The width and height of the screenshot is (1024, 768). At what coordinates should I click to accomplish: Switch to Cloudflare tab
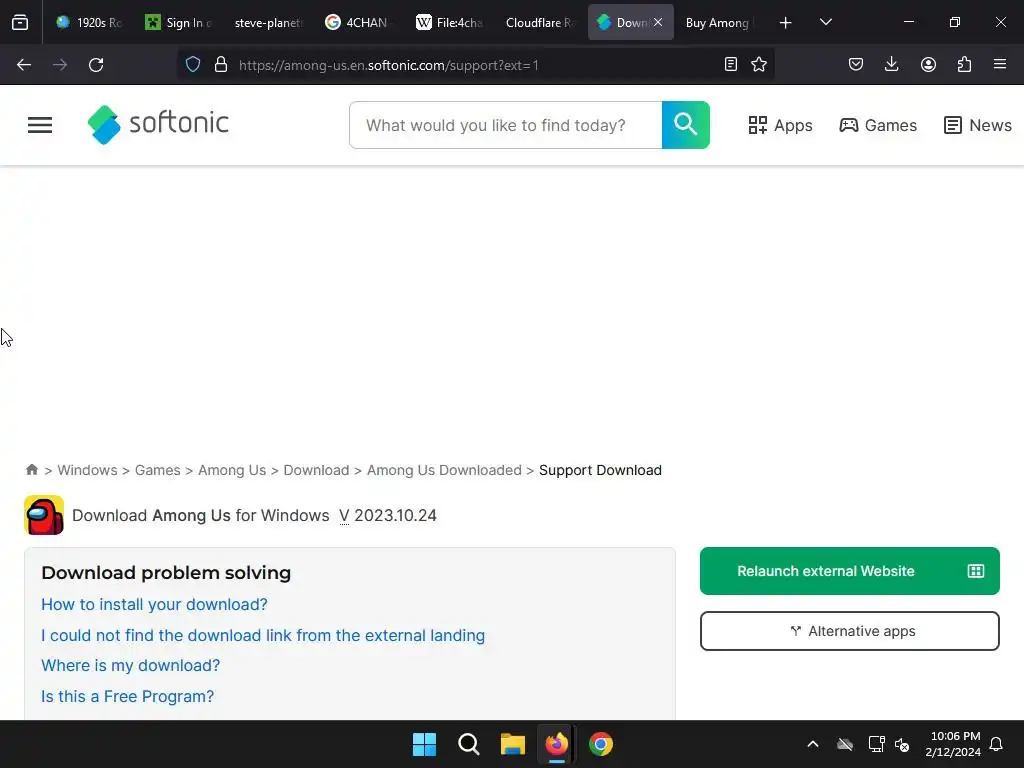click(539, 22)
